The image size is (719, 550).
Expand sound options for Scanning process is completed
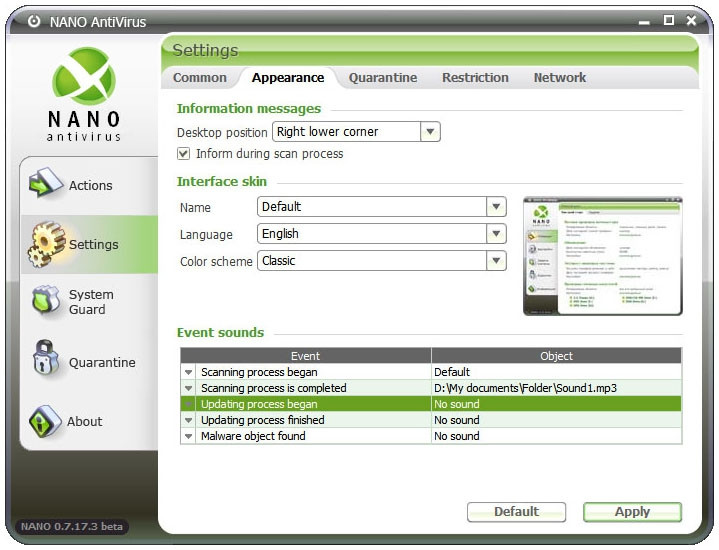[x=188, y=388]
